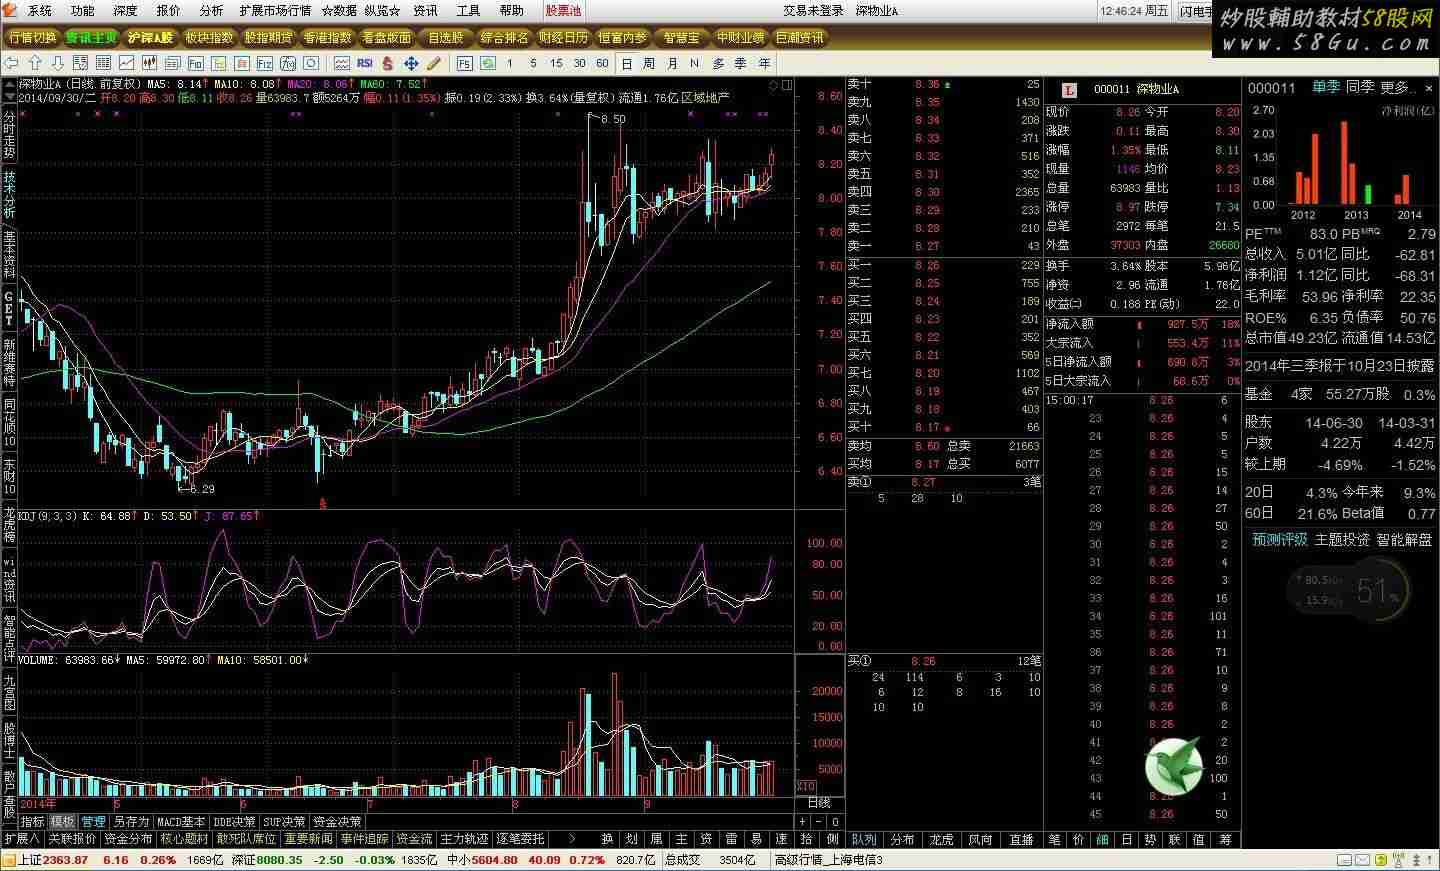
Task: Click the up arrow toolbar icon
Action: coord(35,63)
